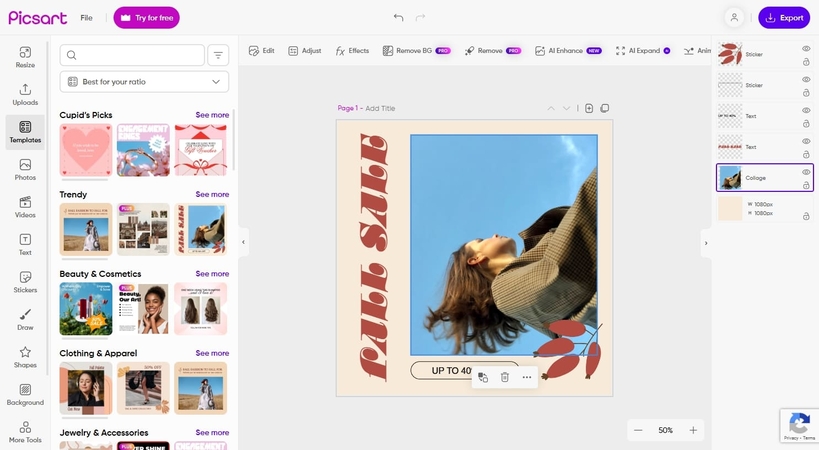Screen dimensions: 819x450
Task: Collapse the right layers panel
Action: click(706, 243)
